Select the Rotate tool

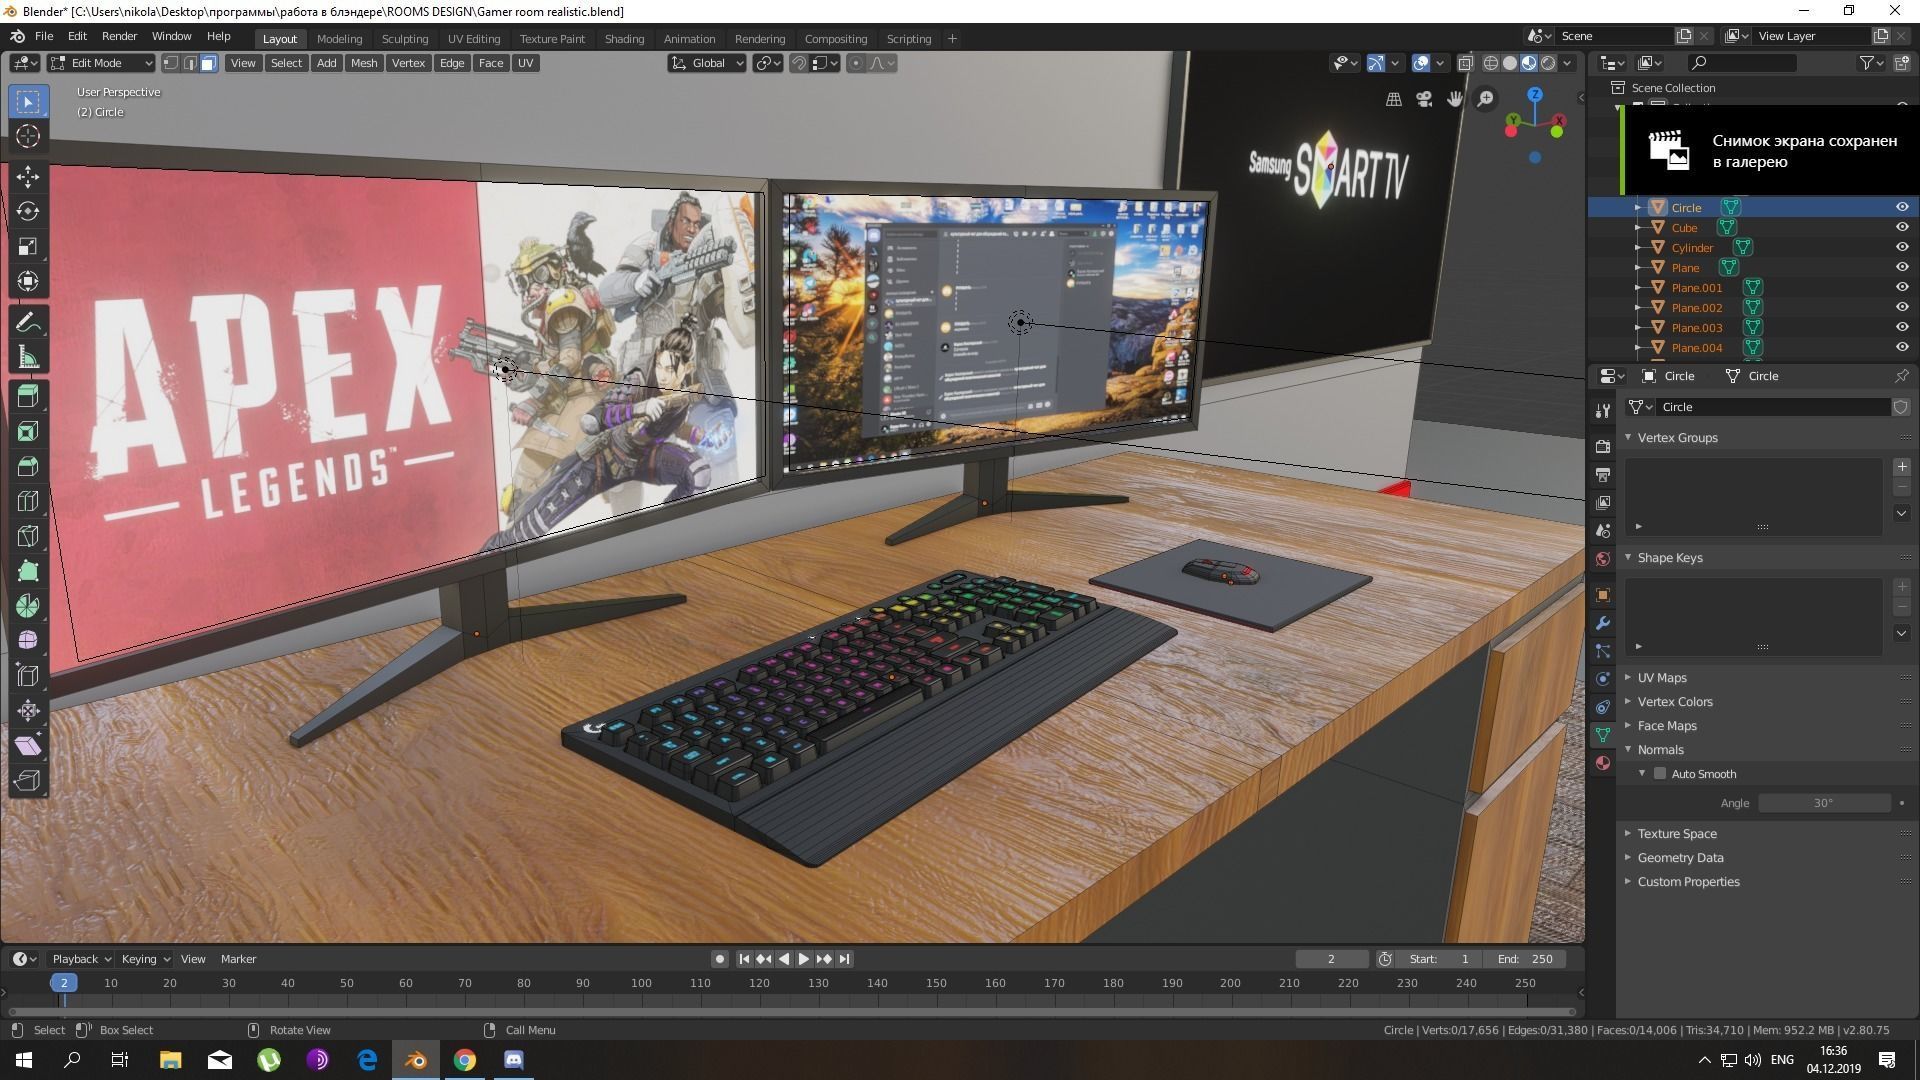[28, 211]
